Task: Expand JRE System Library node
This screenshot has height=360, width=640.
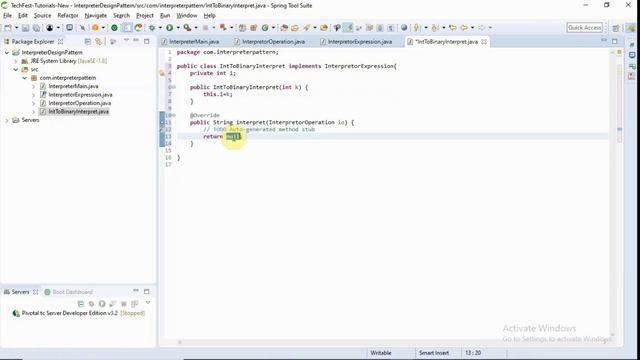Action: pos(16,61)
